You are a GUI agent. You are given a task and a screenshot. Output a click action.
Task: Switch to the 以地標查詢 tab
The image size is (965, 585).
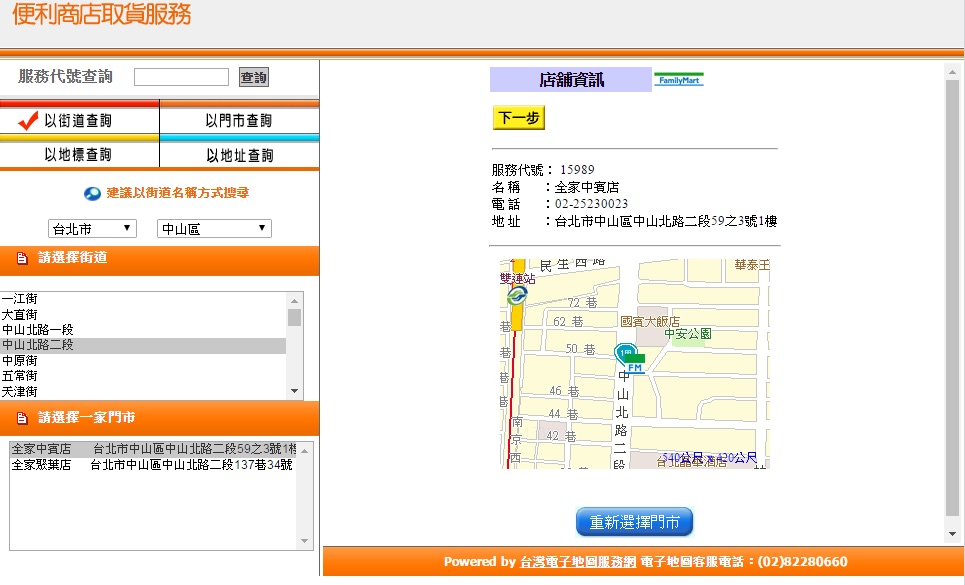point(79,155)
